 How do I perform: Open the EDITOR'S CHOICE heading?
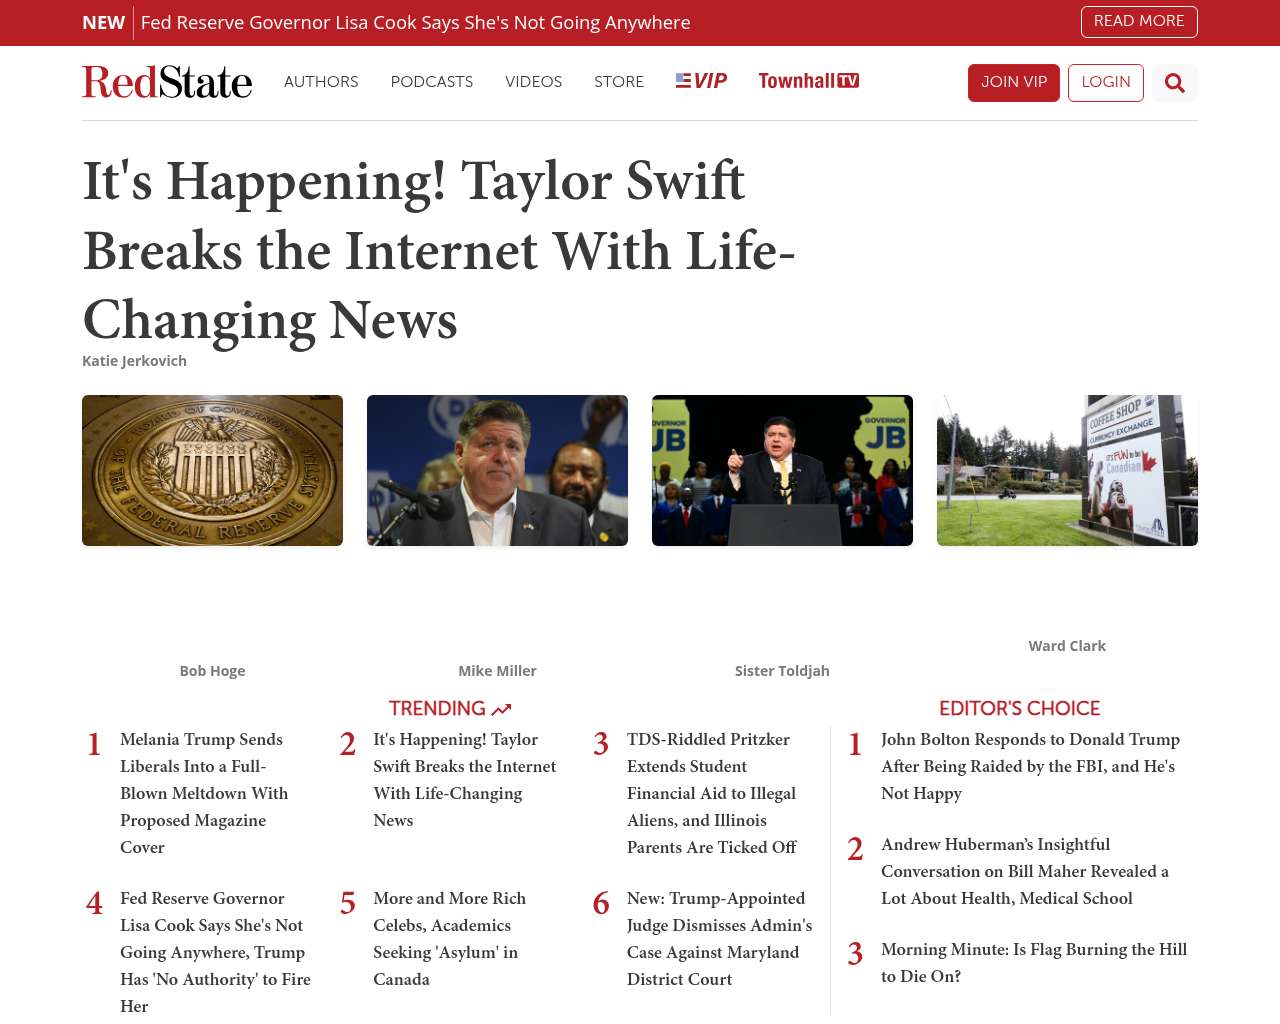click(x=1019, y=708)
